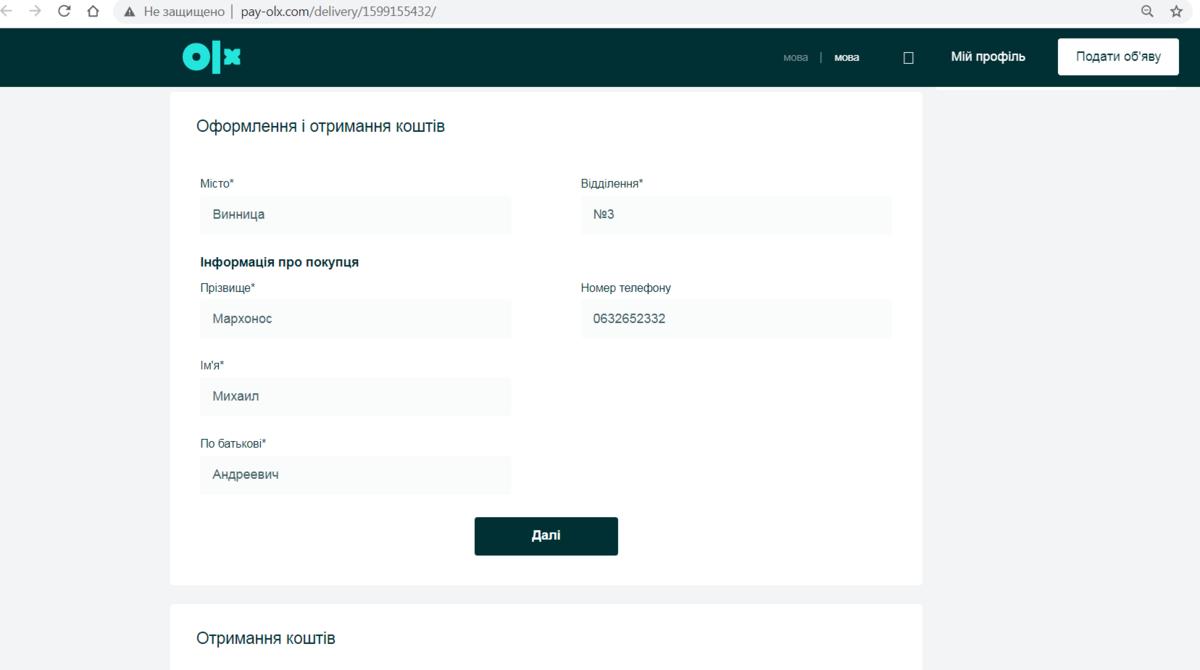
Task: Click the По батькові field with Андреевич
Action: click(355, 474)
